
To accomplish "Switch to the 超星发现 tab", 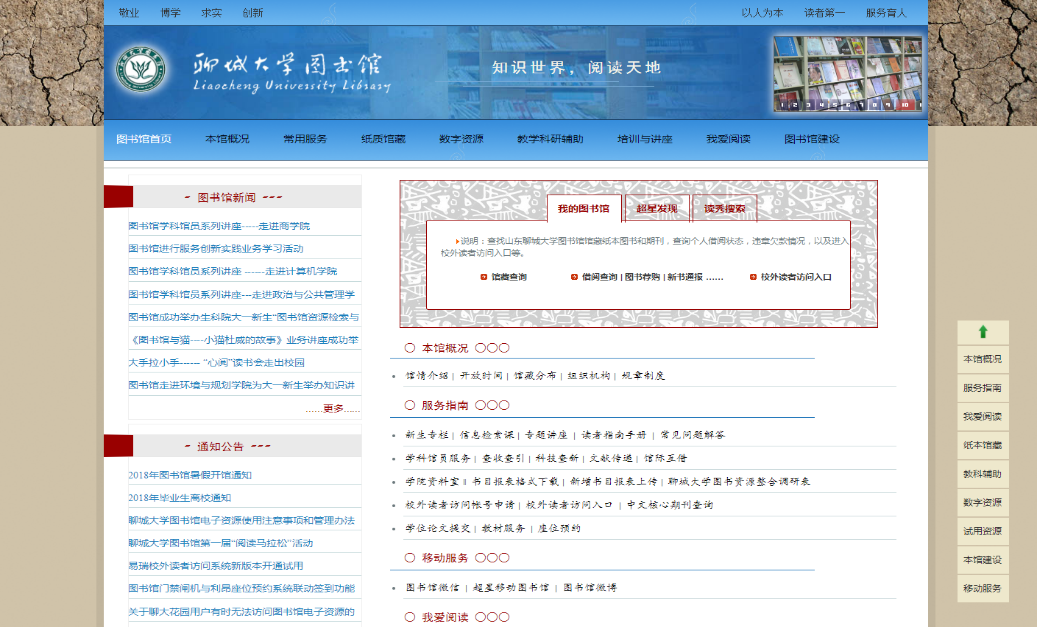I will (x=657, y=208).
